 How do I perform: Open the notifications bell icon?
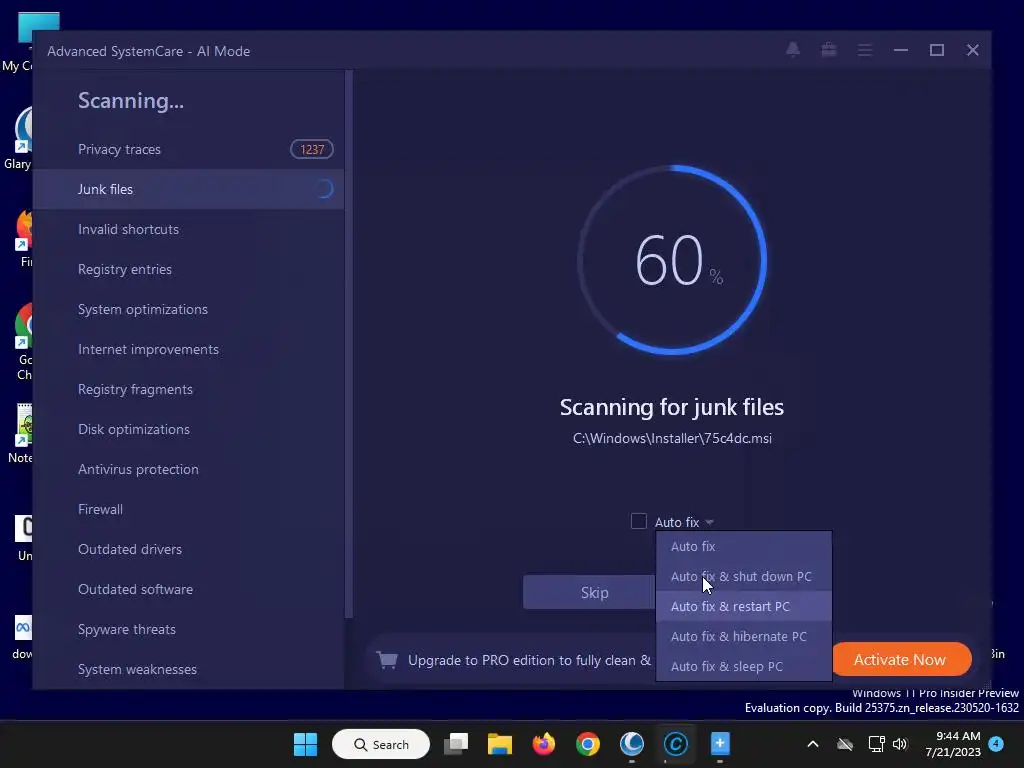793,50
